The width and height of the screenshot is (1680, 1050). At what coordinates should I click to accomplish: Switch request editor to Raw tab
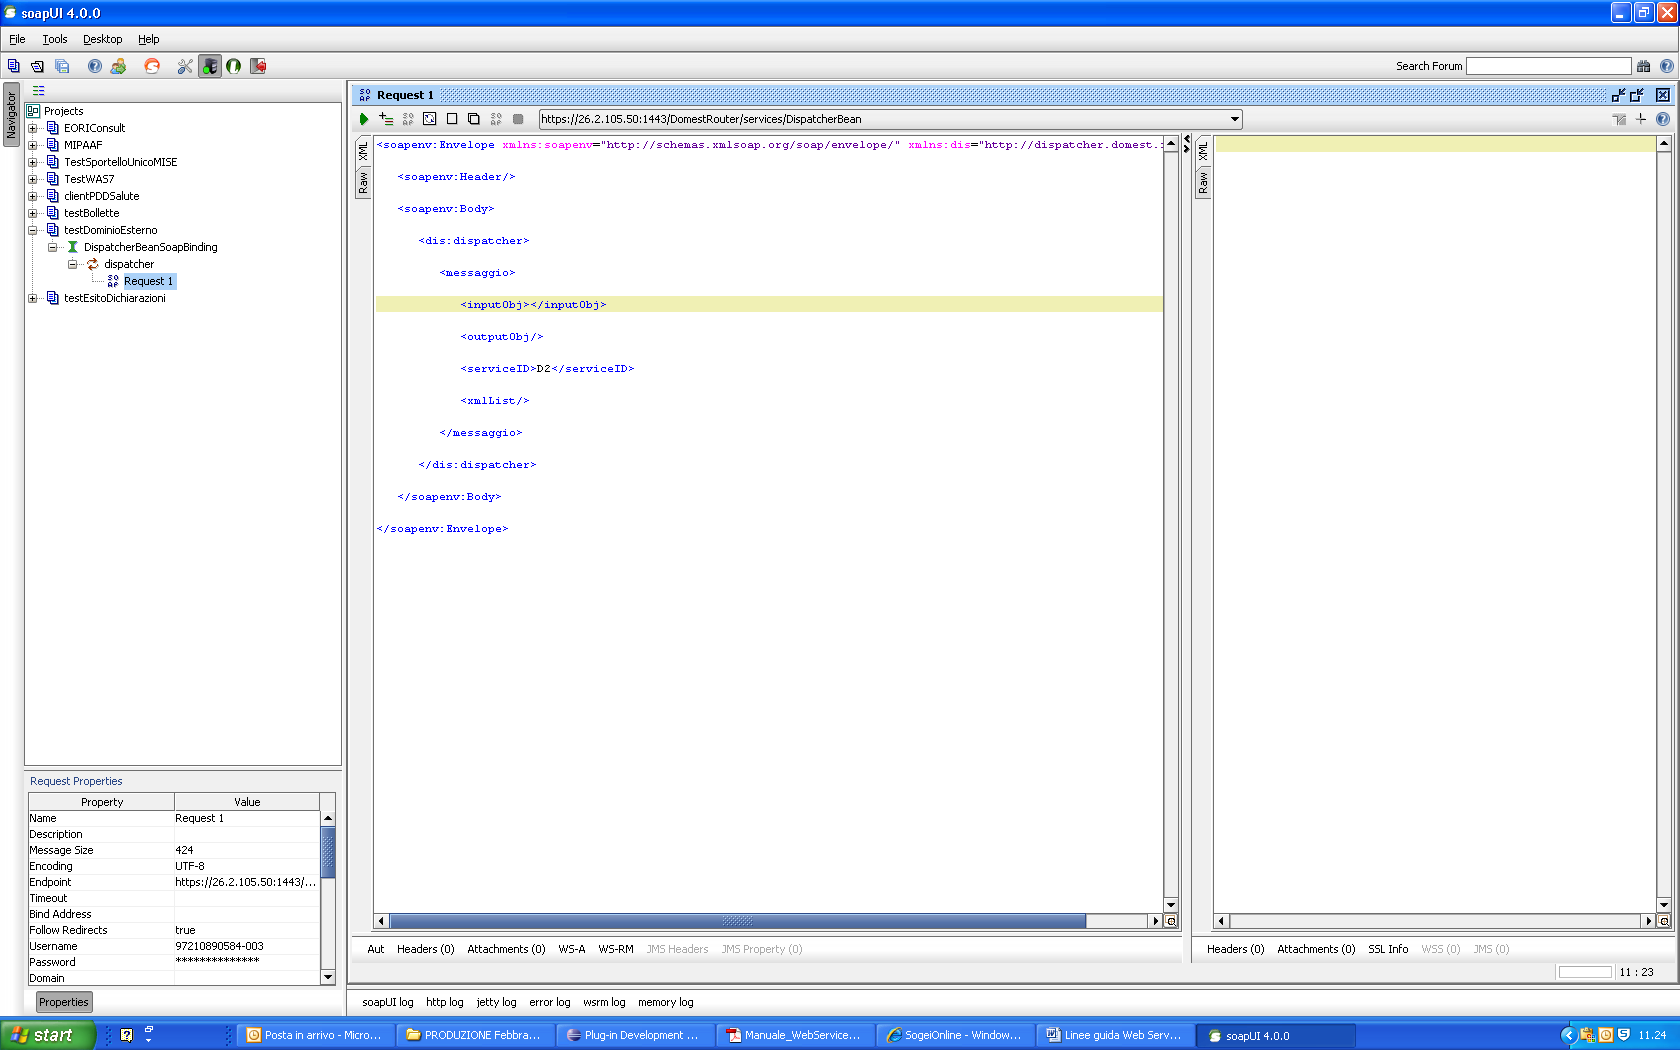pyautogui.click(x=363, y=183)
